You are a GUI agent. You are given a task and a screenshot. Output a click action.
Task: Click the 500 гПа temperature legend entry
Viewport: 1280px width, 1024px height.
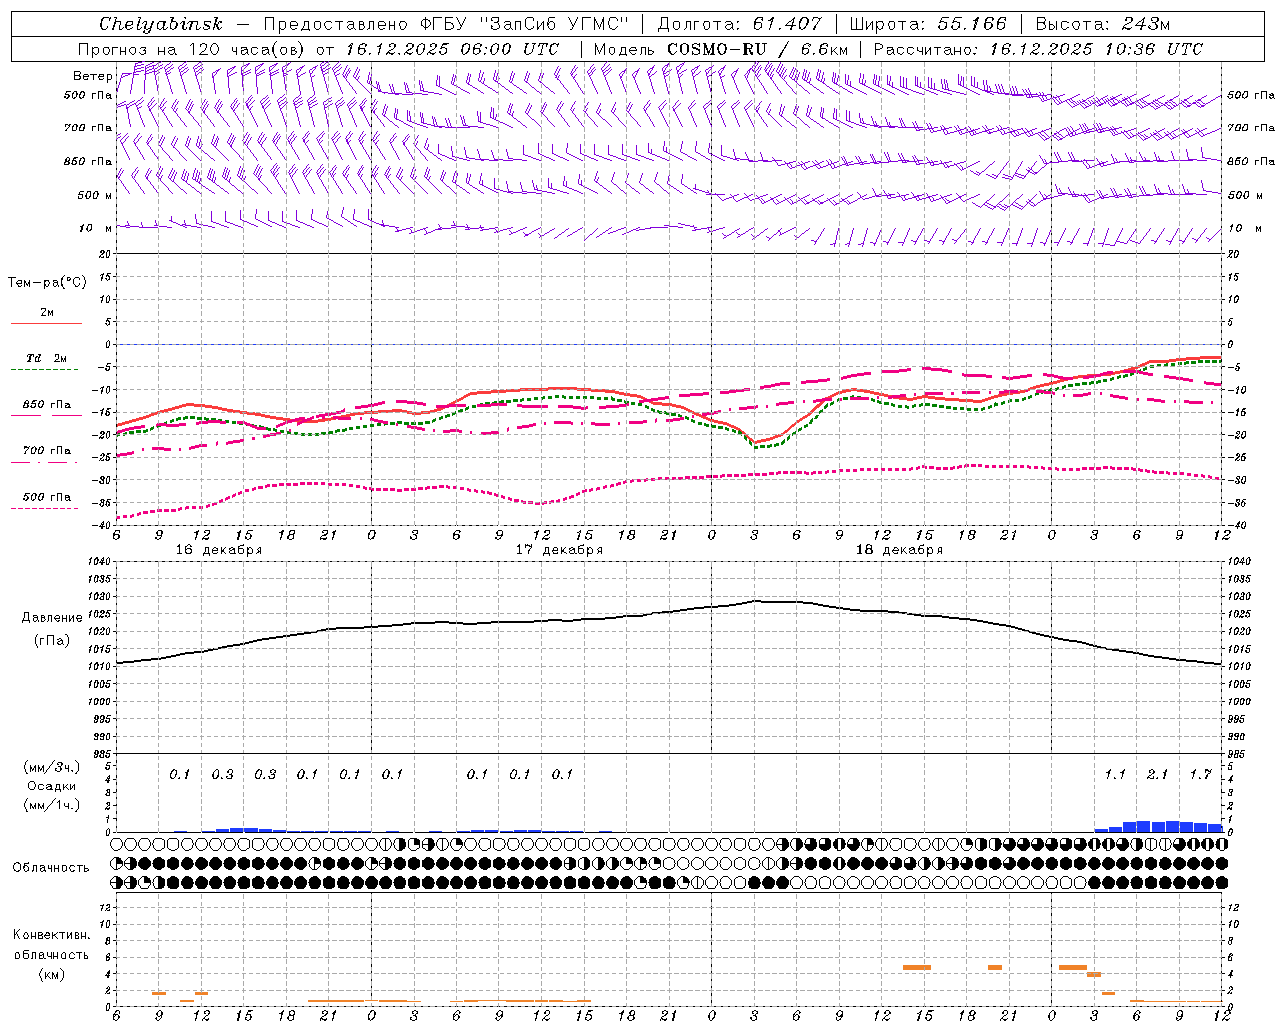pos(47,497)
